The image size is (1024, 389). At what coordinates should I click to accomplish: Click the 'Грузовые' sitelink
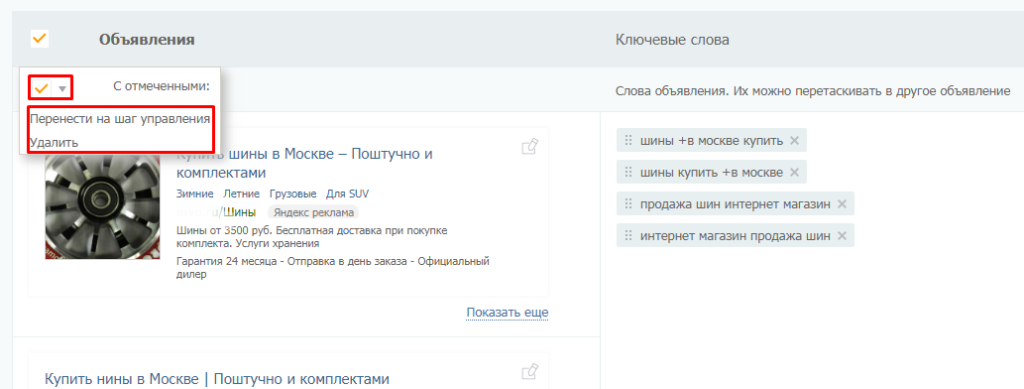(x=293, y=194)
